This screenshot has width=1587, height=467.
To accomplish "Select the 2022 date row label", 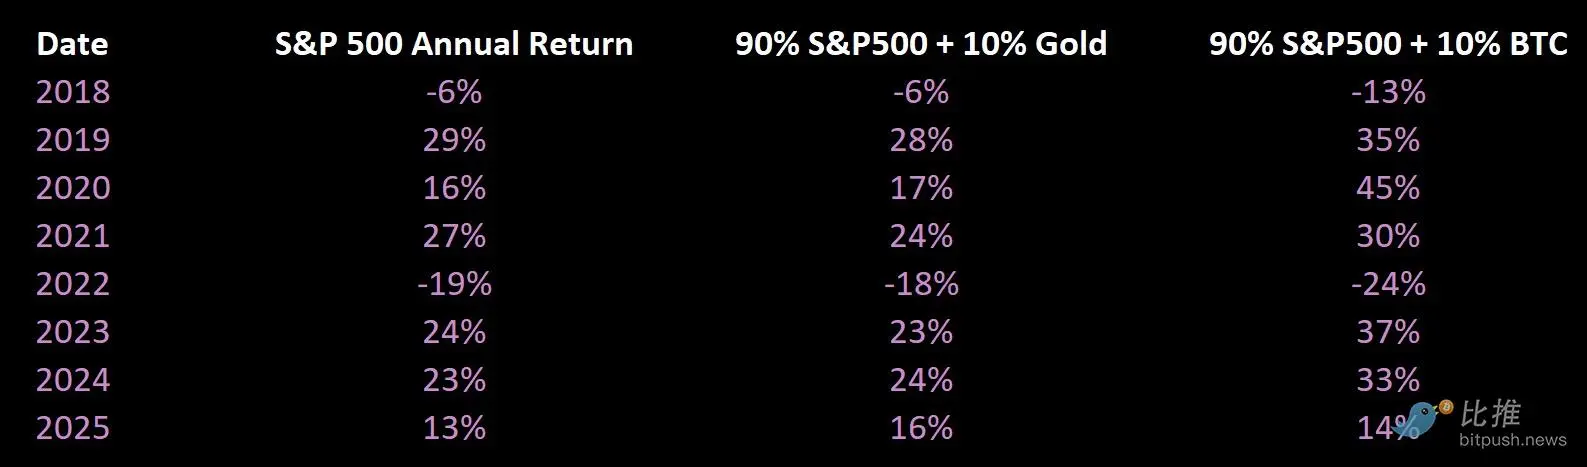I will click(x=73, y=284).
